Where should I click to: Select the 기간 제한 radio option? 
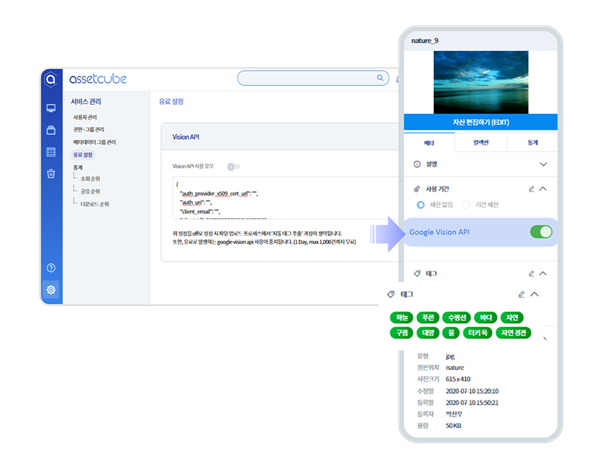coord(466,205)
